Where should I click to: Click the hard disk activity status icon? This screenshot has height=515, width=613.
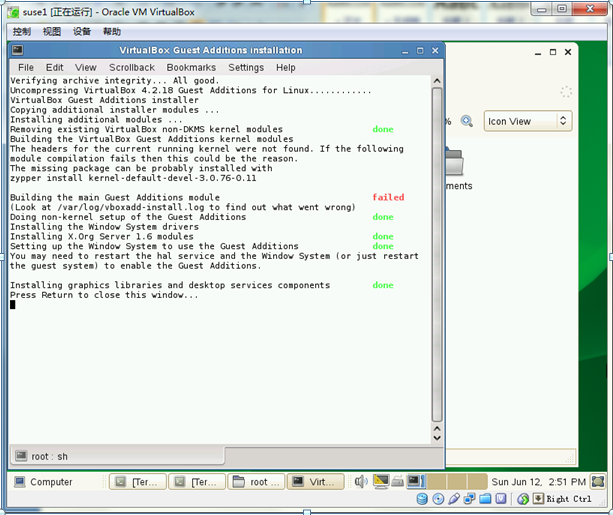(422, 499)
